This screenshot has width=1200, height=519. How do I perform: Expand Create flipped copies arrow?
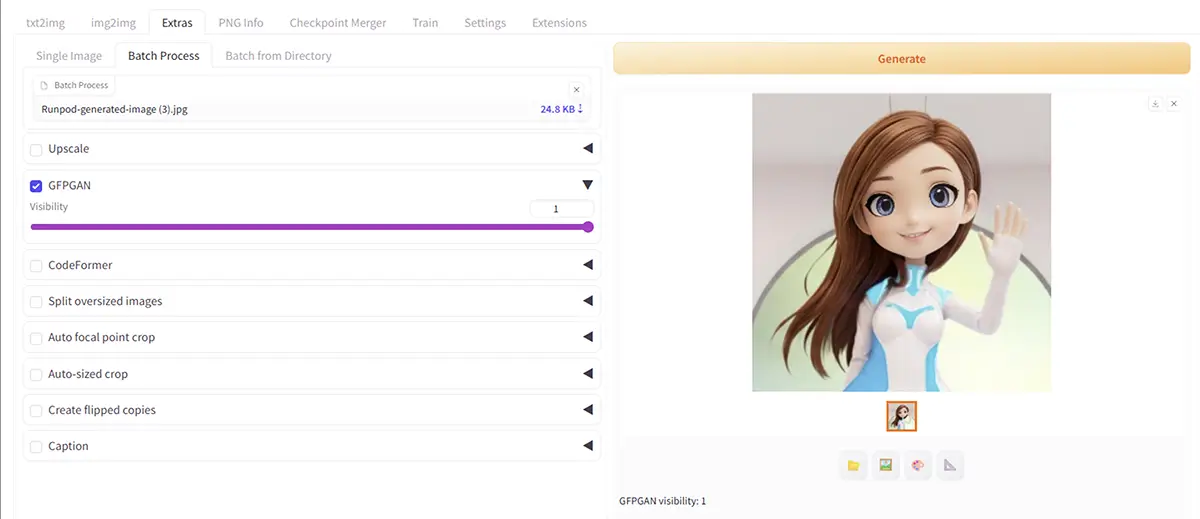(588, 410)
